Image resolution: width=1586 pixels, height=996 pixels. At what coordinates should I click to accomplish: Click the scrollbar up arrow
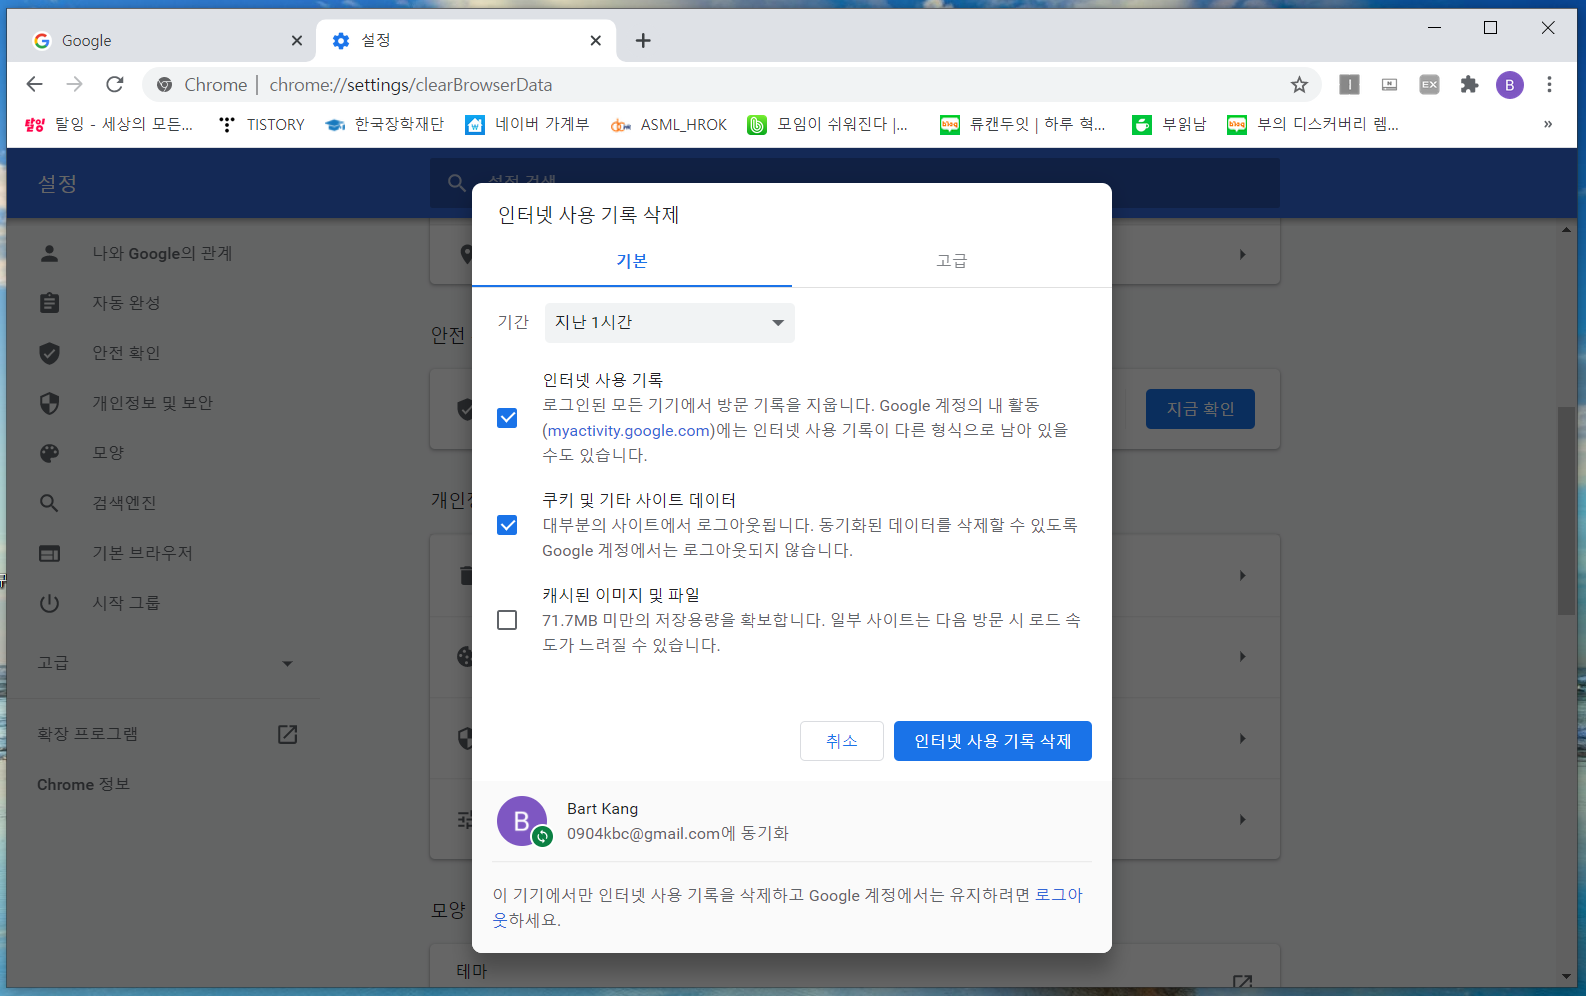pos(1566,229)
